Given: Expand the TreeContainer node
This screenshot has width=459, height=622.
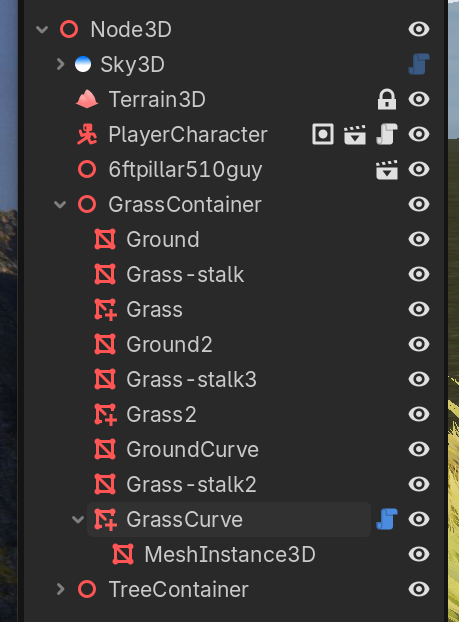Looking at the screenshot, I should pos(60,589).
